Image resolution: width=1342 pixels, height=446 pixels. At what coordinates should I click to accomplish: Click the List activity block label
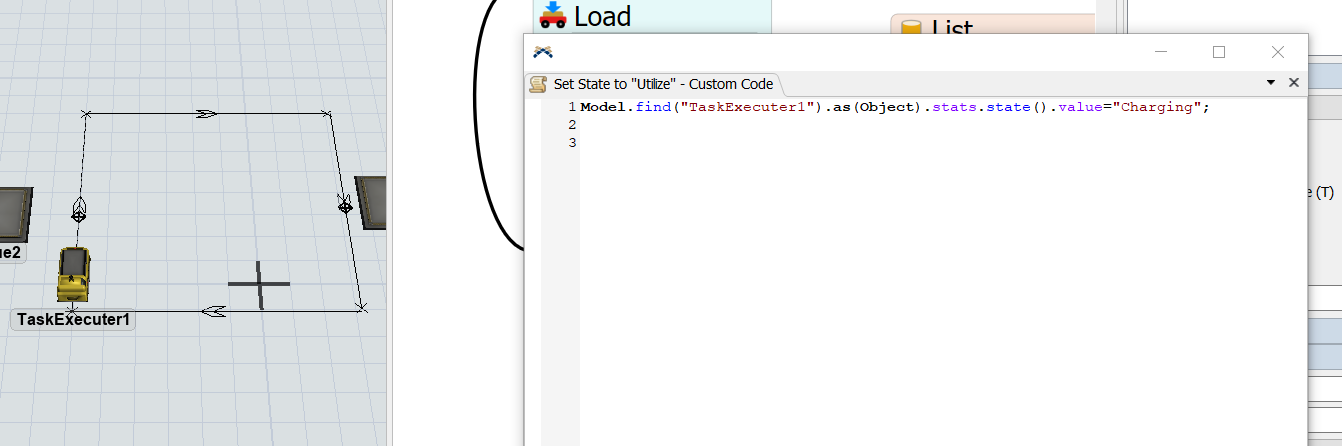tap(952, 30)
